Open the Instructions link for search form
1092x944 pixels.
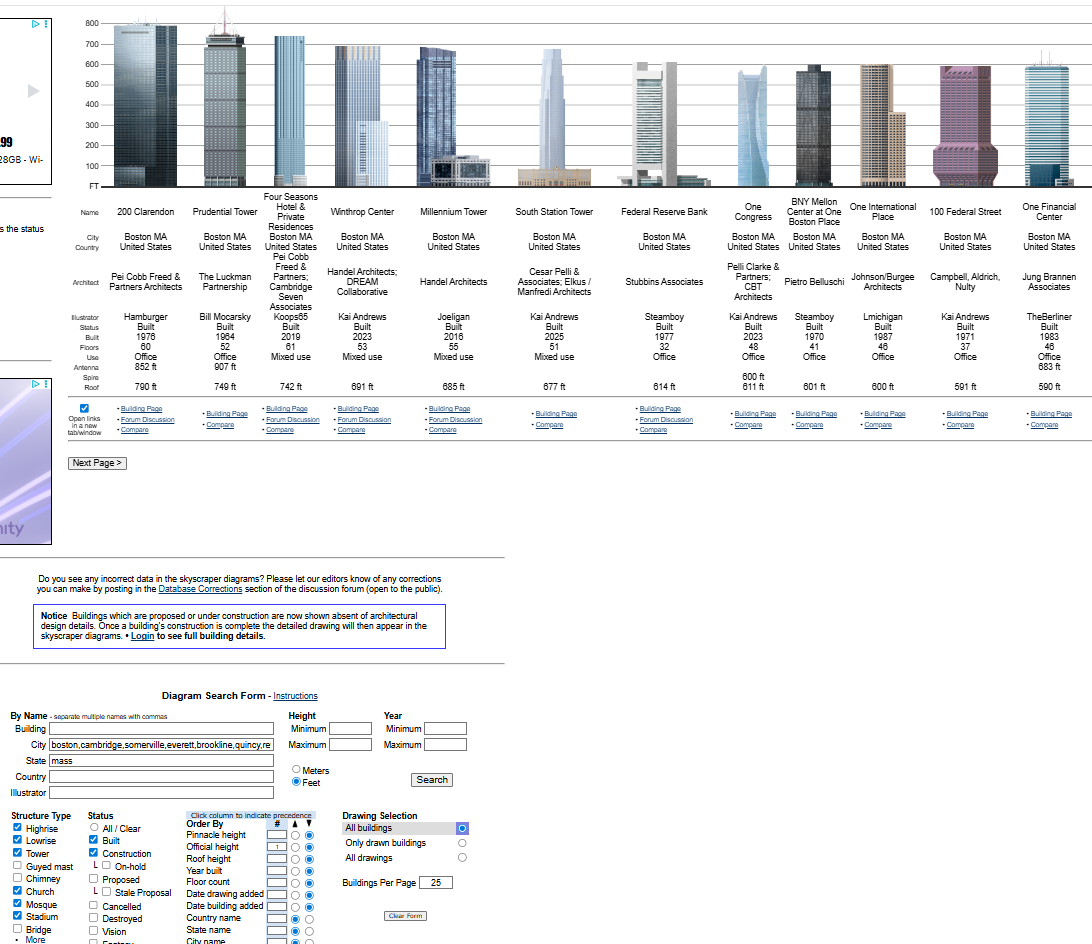(295, 696)
